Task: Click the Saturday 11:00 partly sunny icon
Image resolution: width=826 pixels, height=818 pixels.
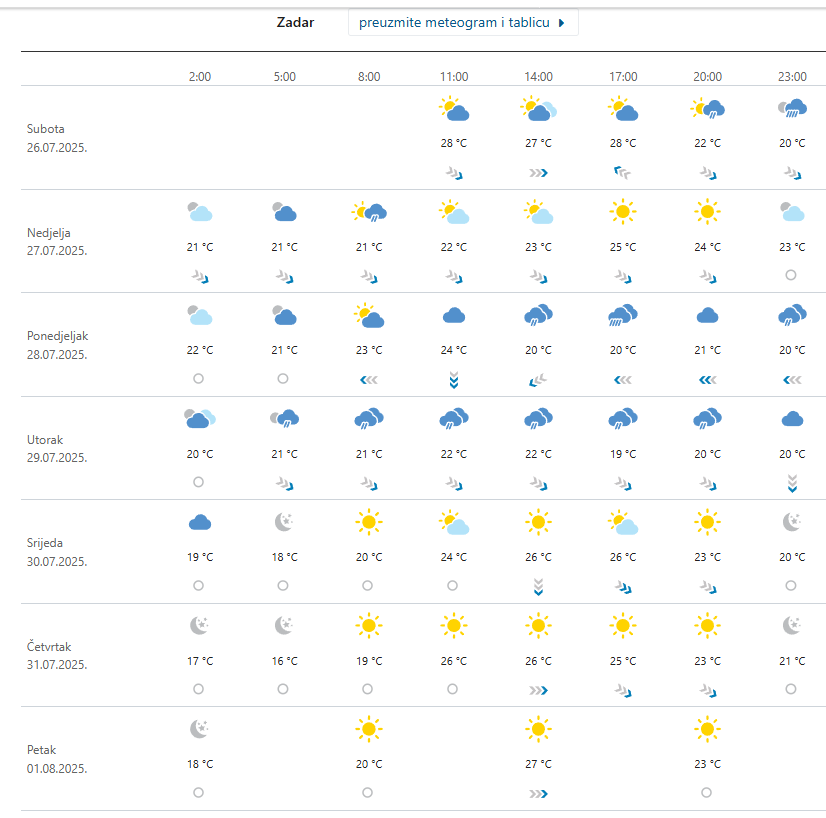Action: click(x=454, y=109)
